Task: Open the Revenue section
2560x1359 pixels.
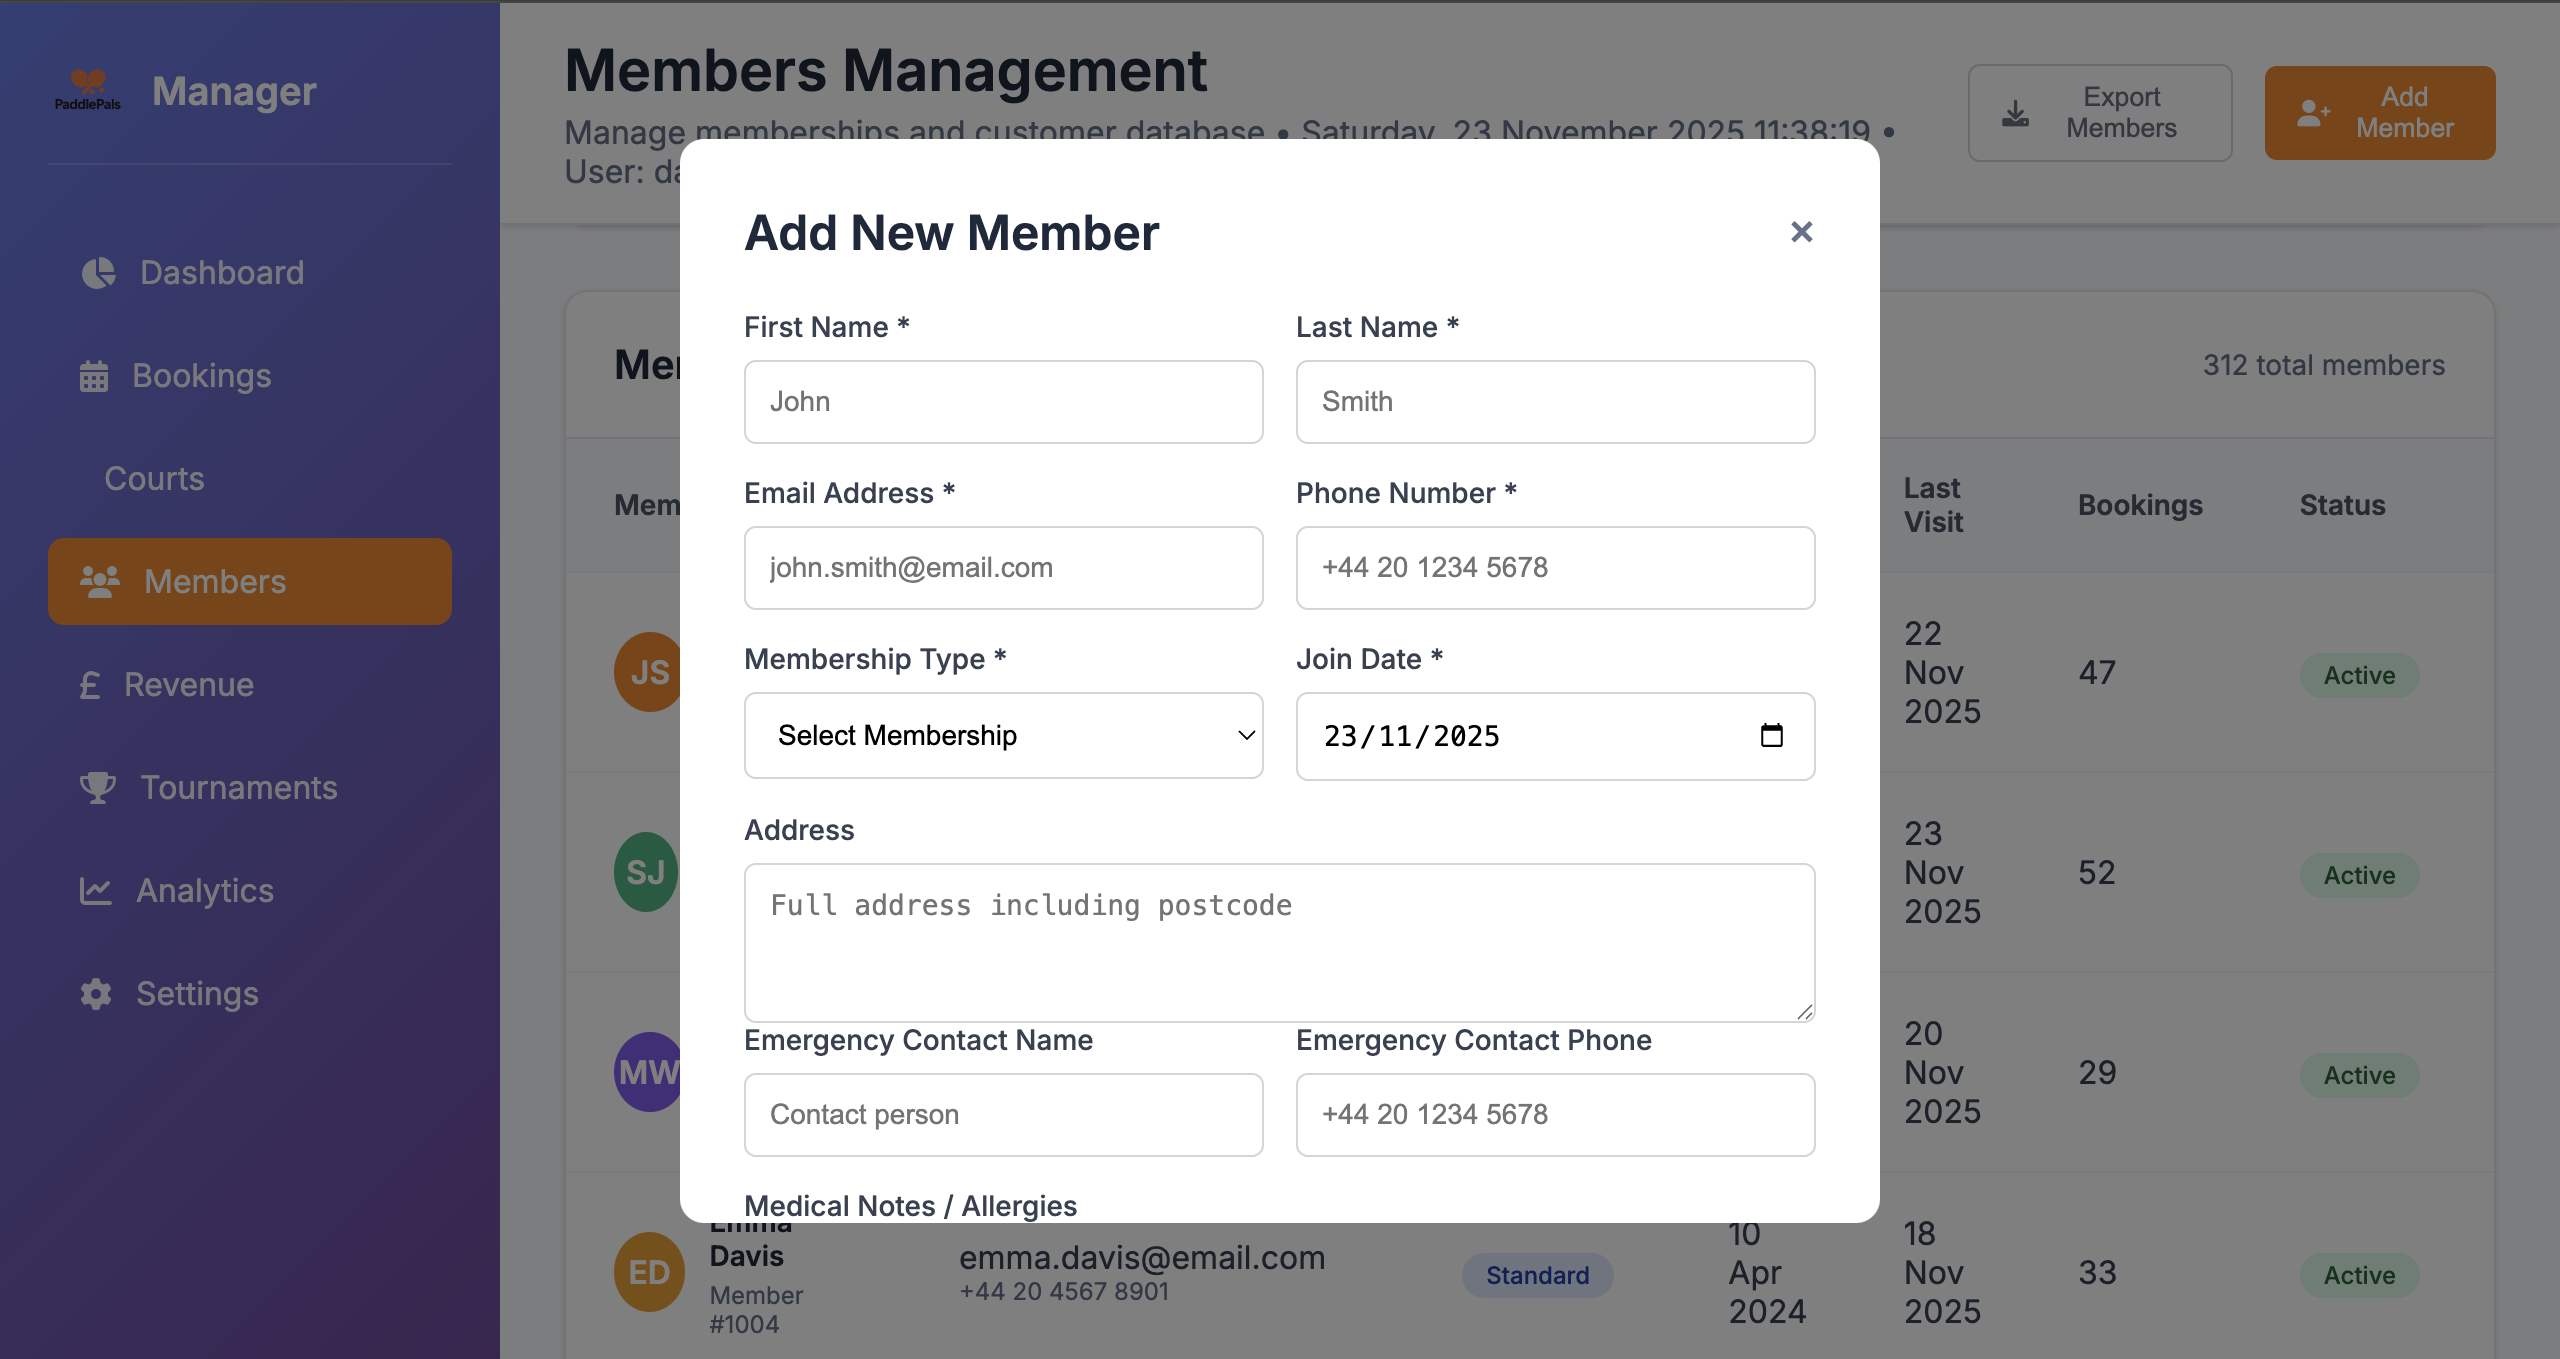Action: point(250,685)
